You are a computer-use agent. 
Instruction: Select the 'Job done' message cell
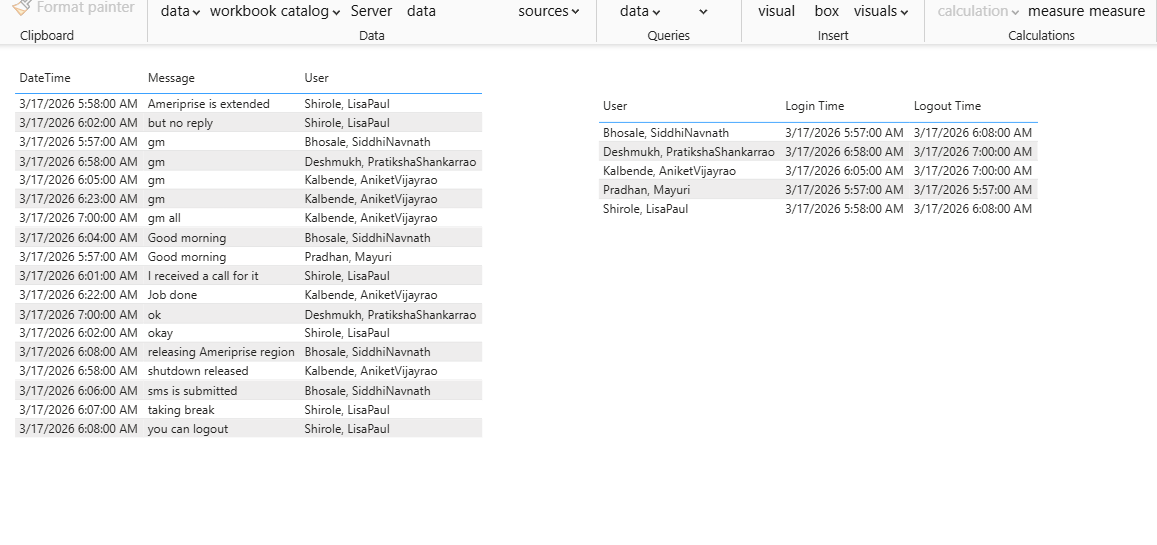(x=172, y=295)
